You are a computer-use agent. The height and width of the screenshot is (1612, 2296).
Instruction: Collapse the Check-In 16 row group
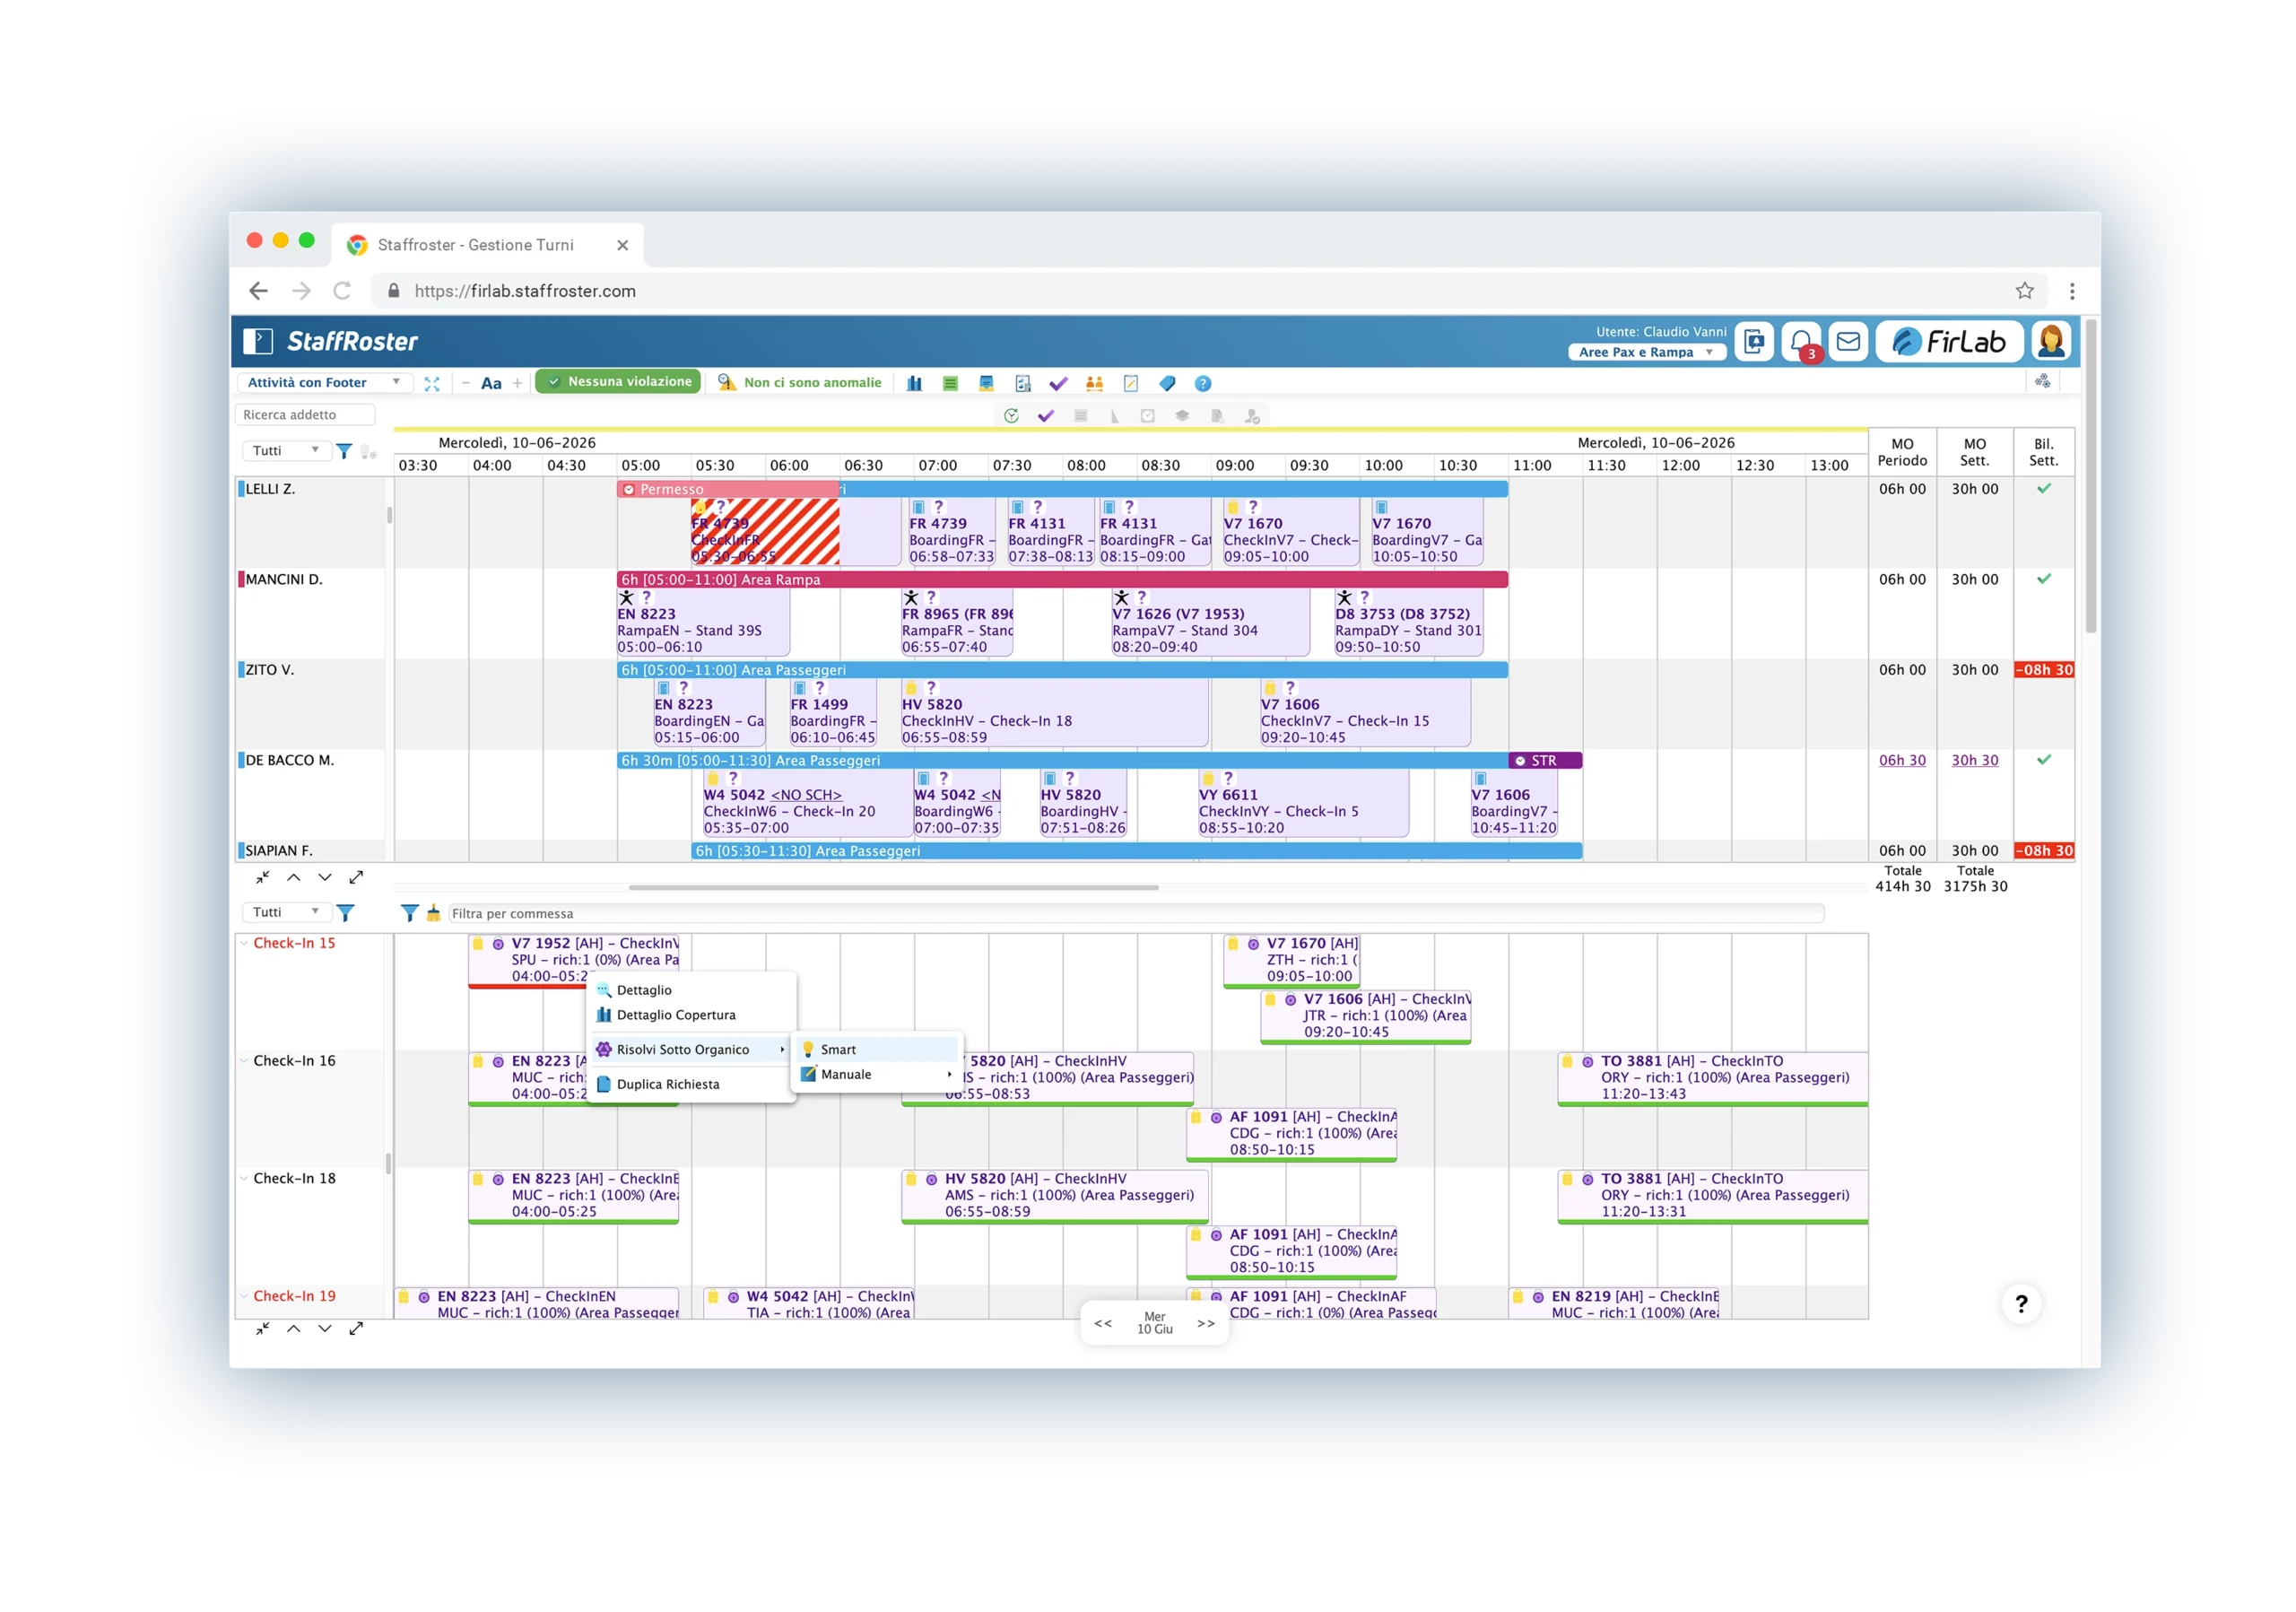[x=243, y=1060]
